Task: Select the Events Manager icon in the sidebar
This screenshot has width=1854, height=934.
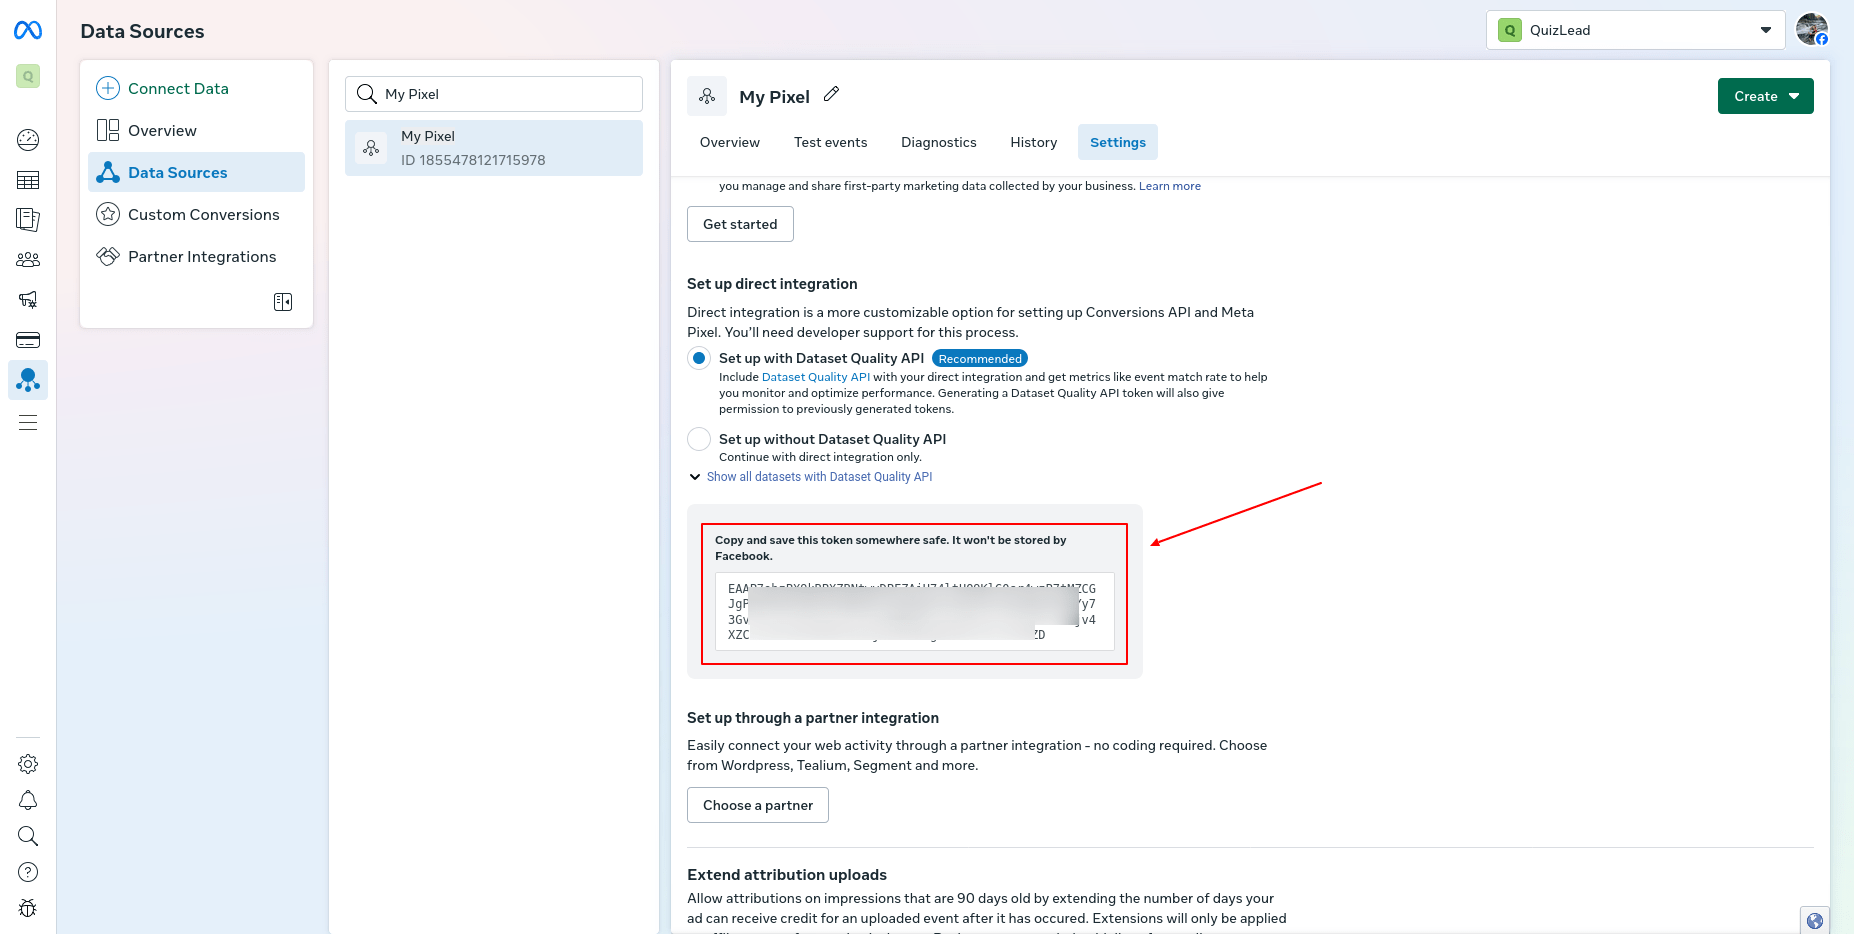Action: click(x=28, y=380)
